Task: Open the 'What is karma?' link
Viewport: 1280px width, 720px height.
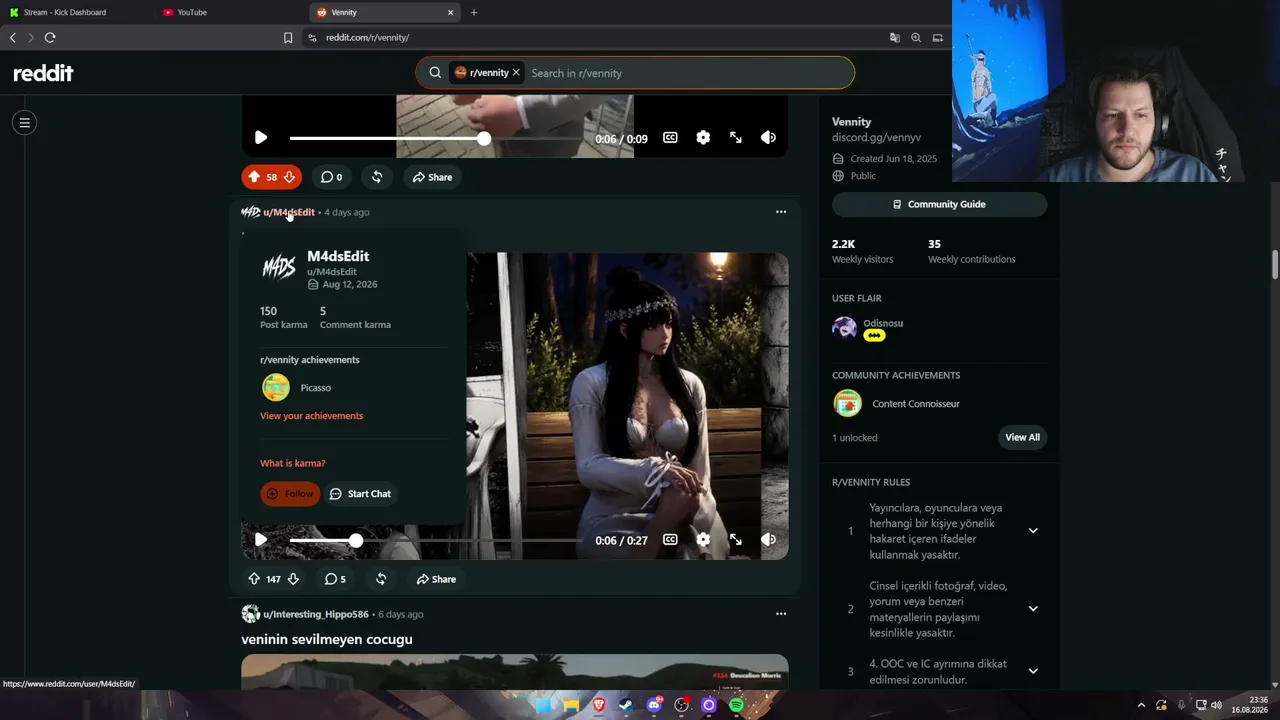Action: tap(292, 463)
